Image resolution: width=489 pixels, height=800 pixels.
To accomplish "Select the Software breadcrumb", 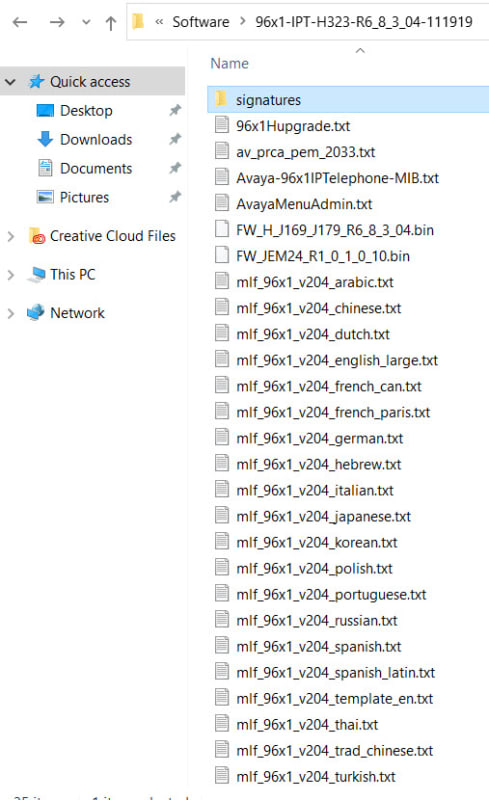I will pyautogui.click(x=201, y=22).
